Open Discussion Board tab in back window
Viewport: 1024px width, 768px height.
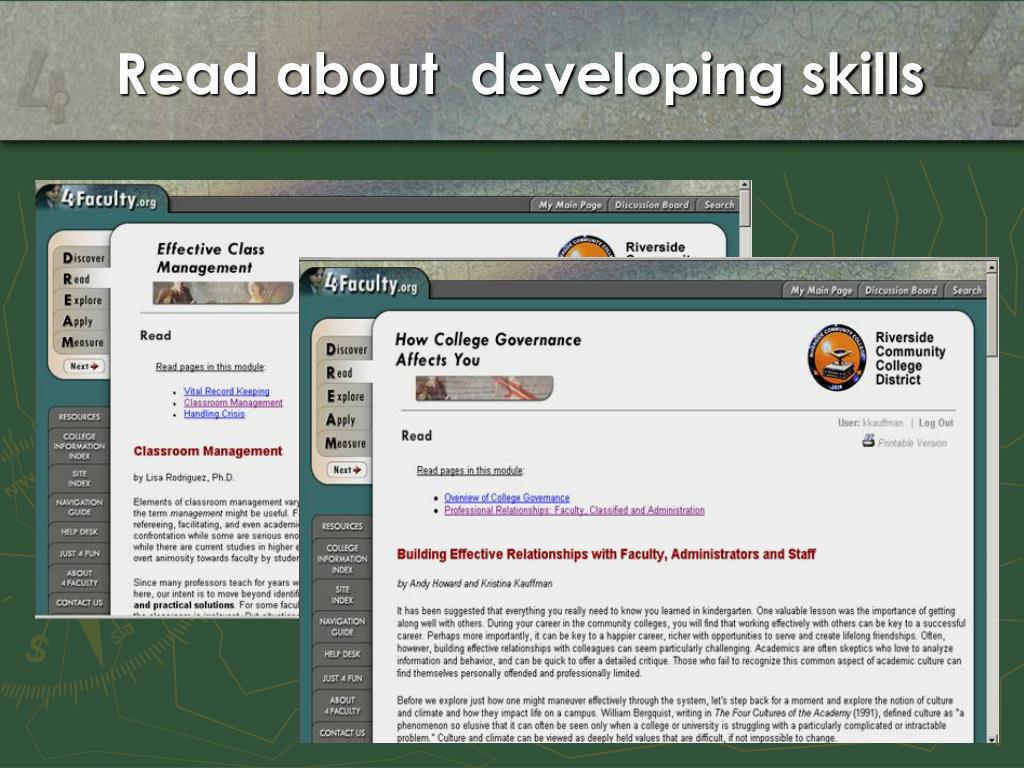point(651,205)
